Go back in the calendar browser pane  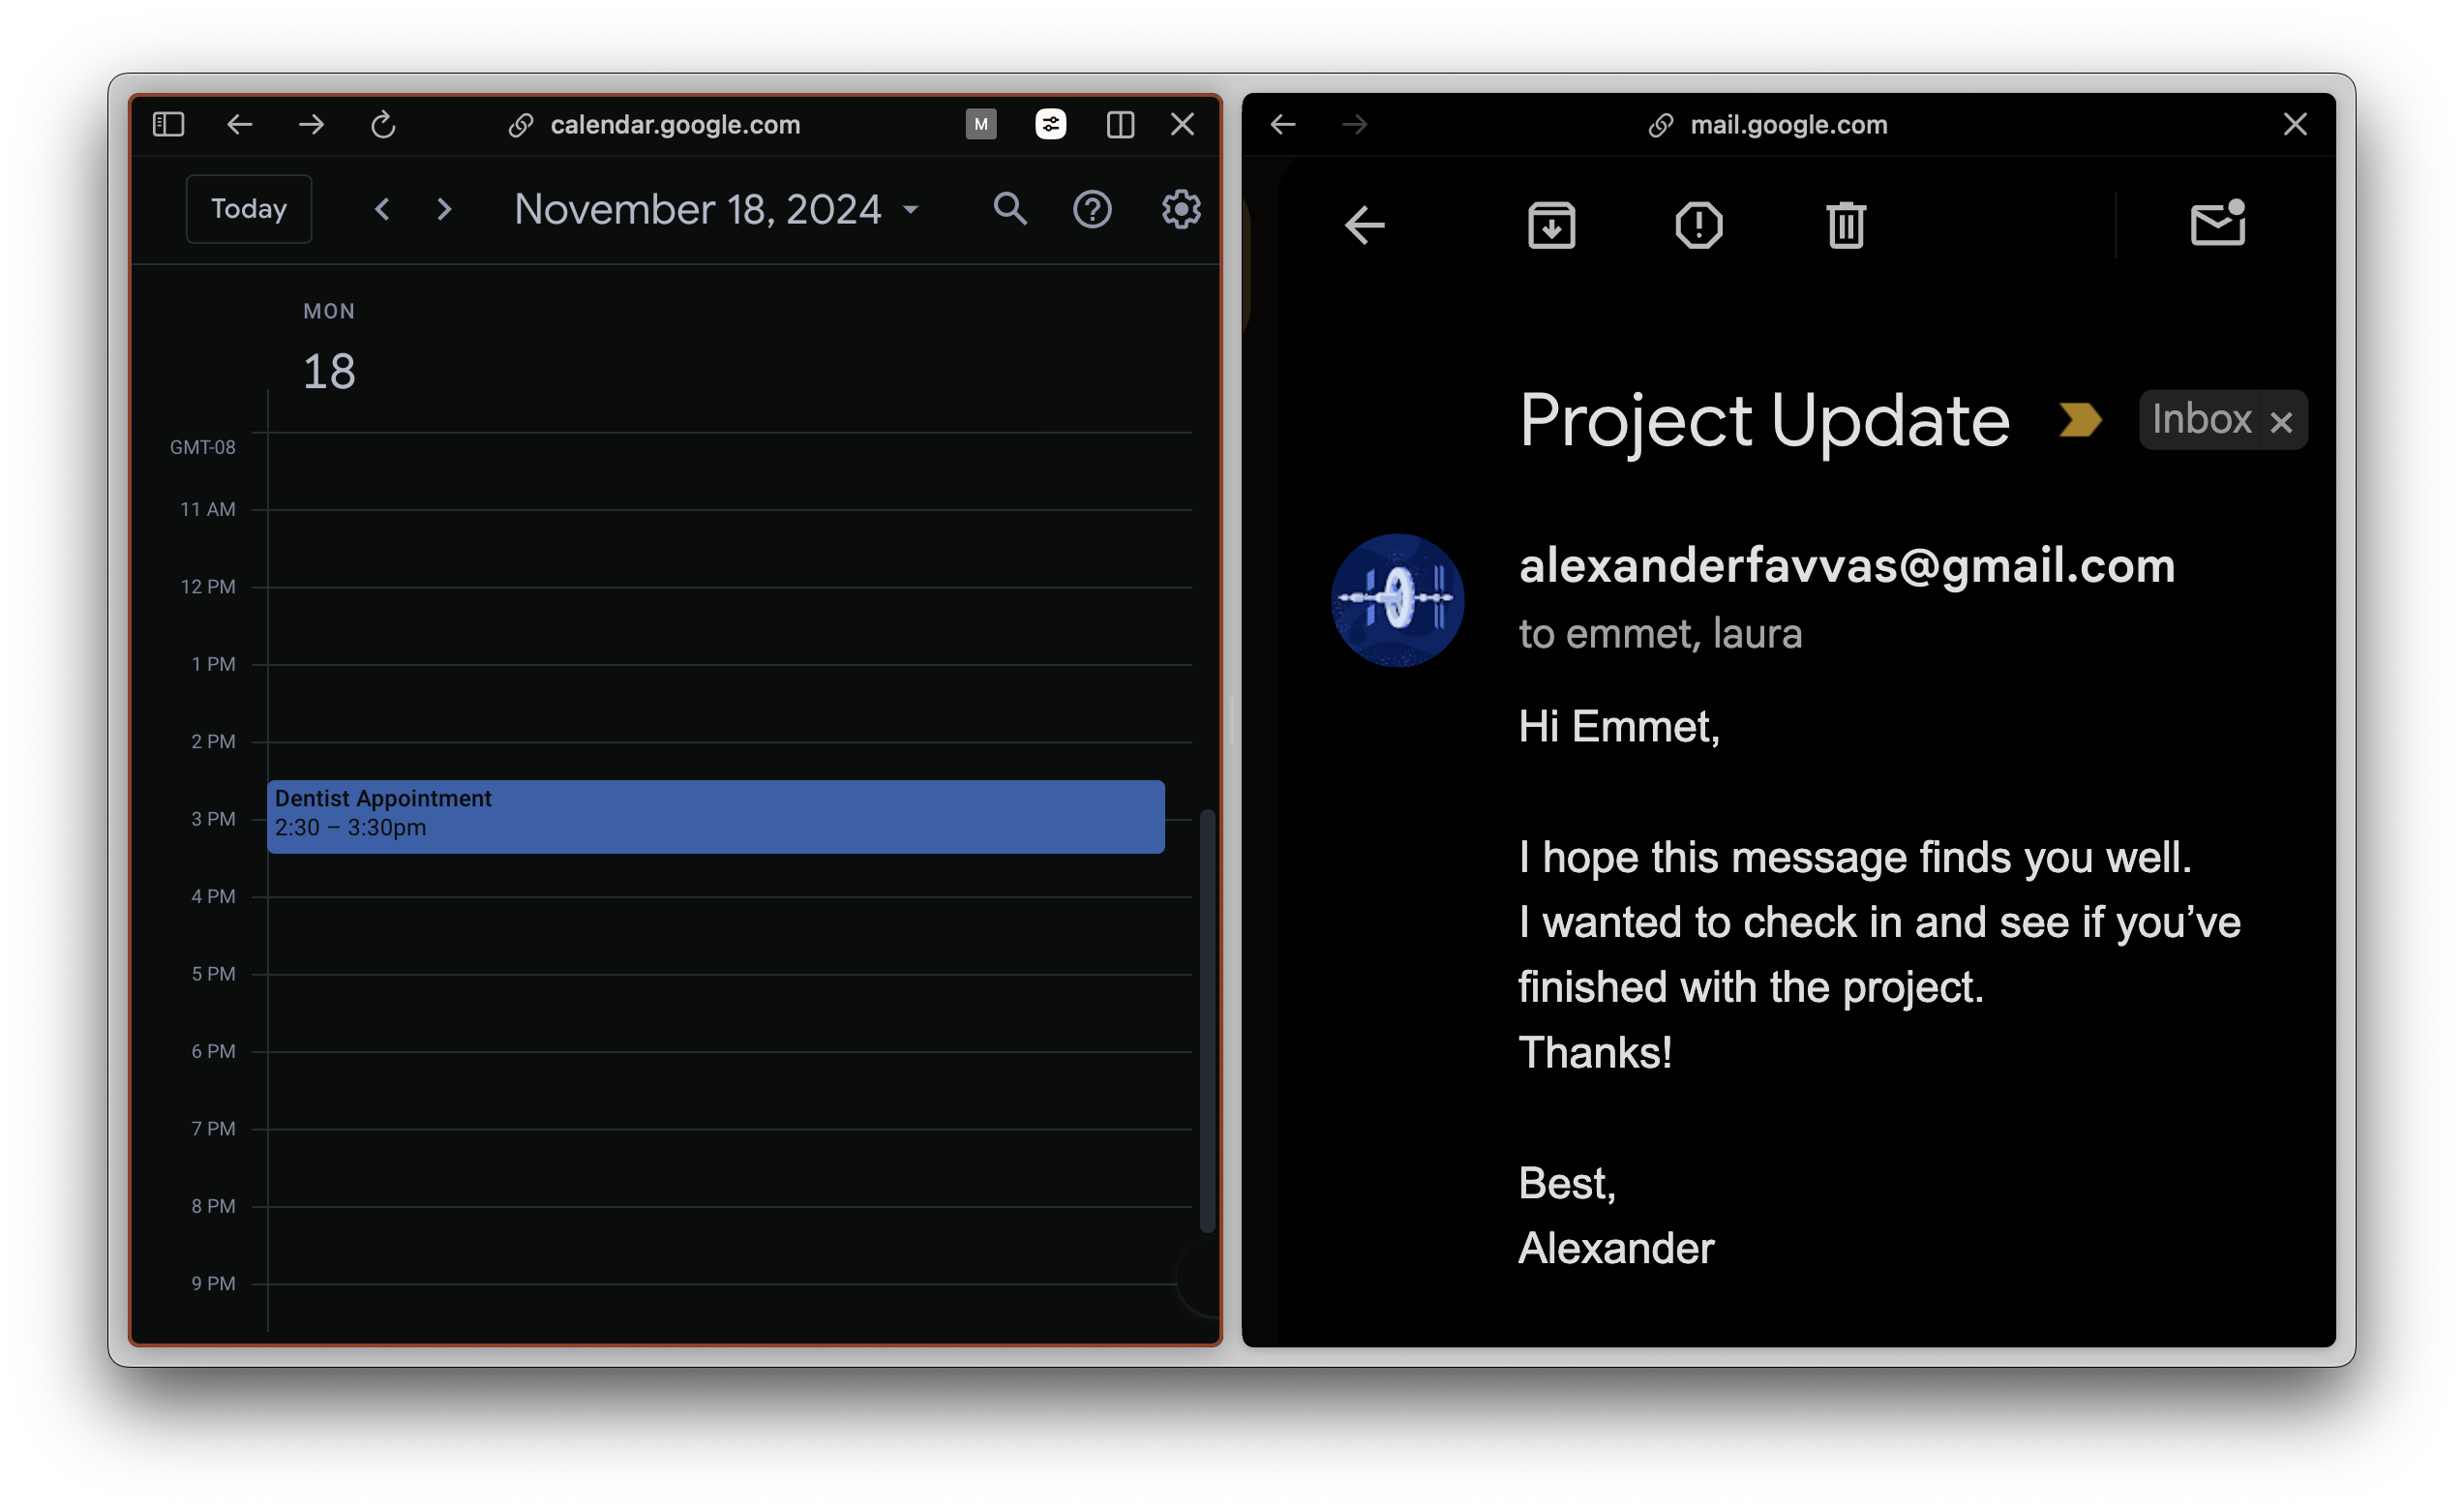[240, 124]
